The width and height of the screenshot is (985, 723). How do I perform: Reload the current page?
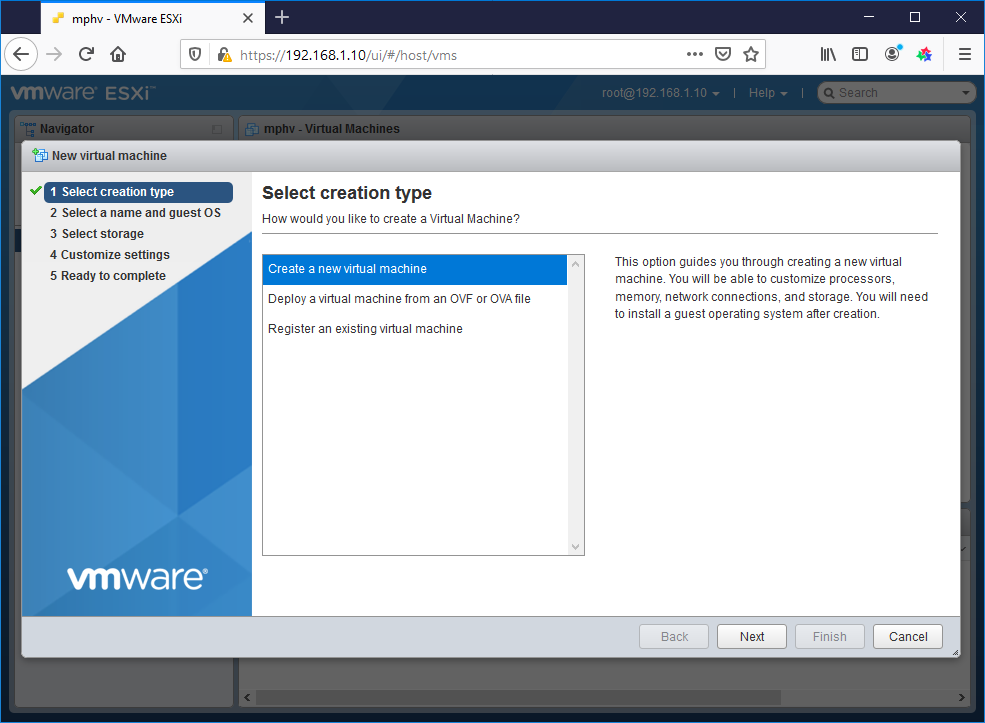(85, 54)
